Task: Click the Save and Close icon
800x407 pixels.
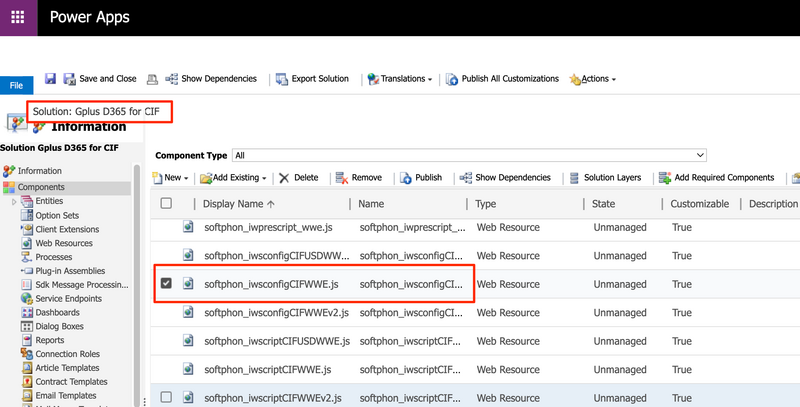Action: (x=69, y=79)
